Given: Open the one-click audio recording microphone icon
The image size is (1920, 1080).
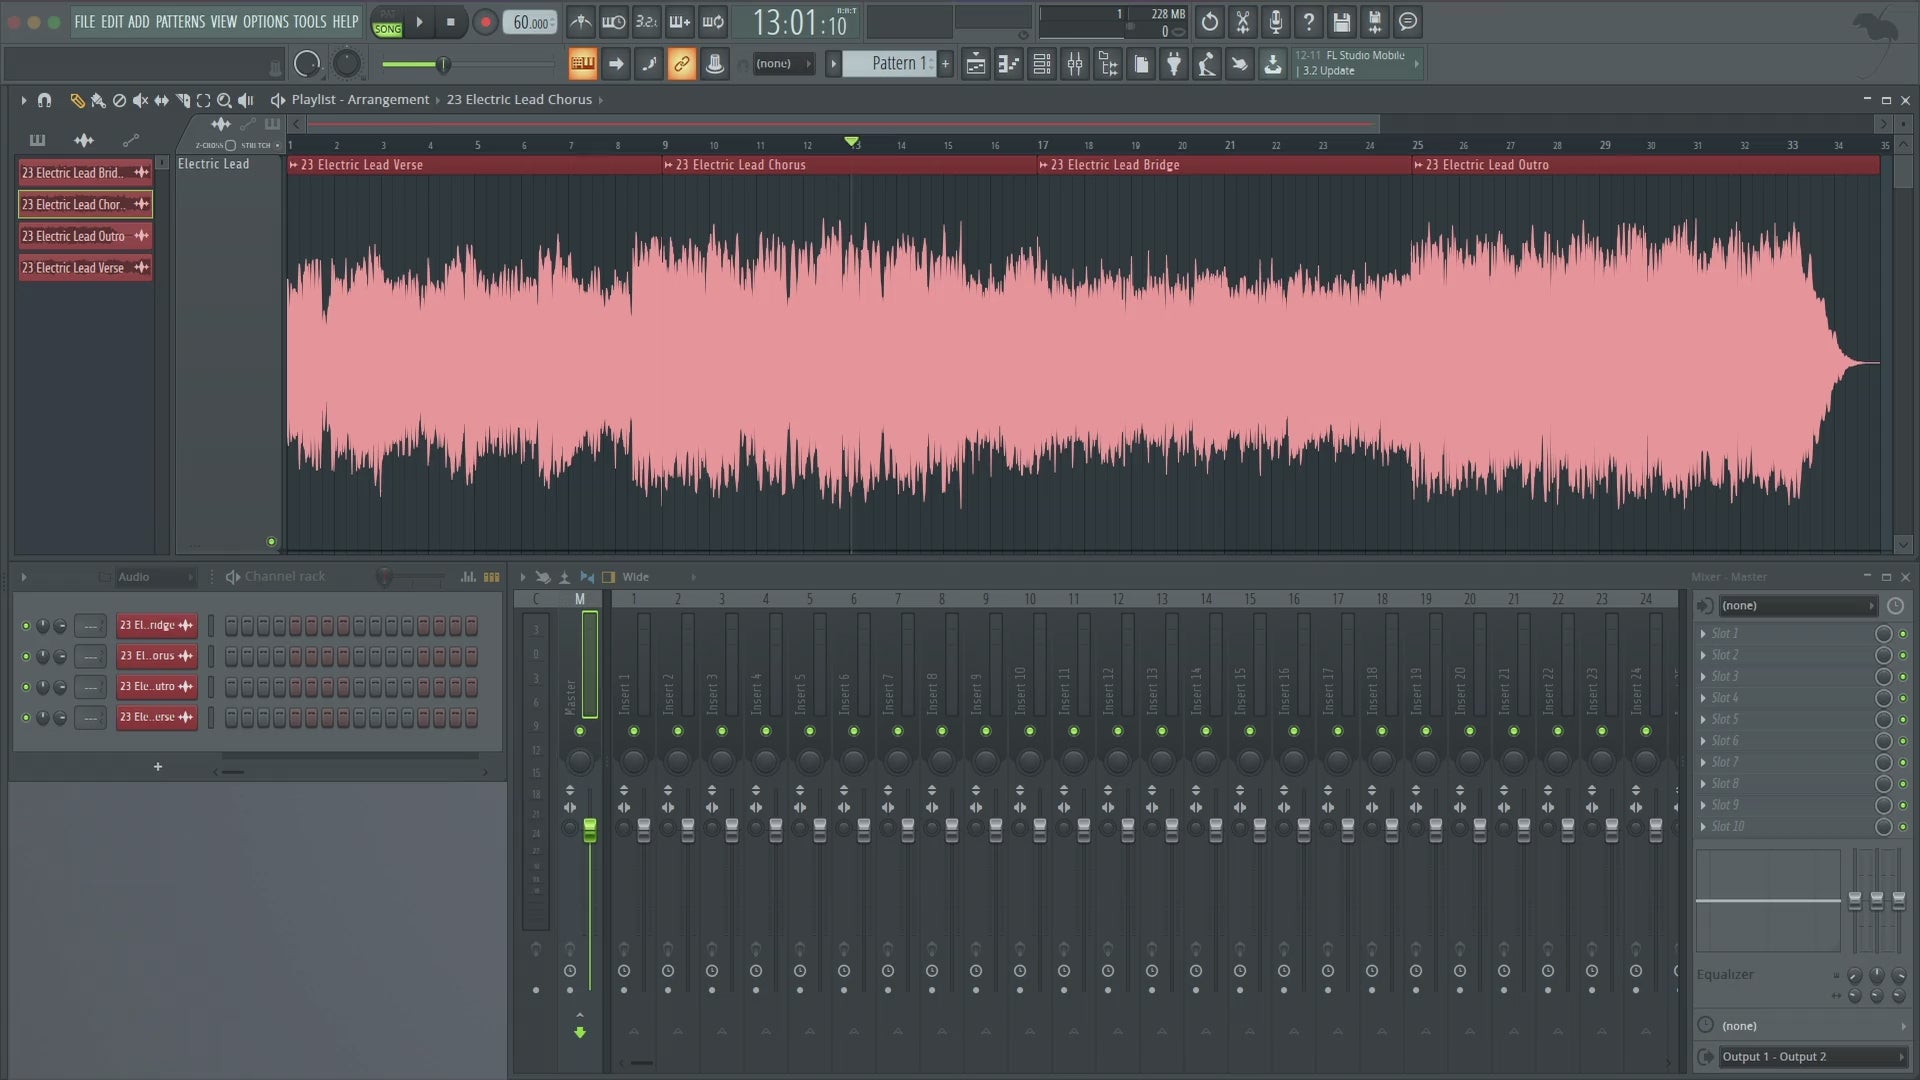Looking at the screenshot, I should 1276,22.
